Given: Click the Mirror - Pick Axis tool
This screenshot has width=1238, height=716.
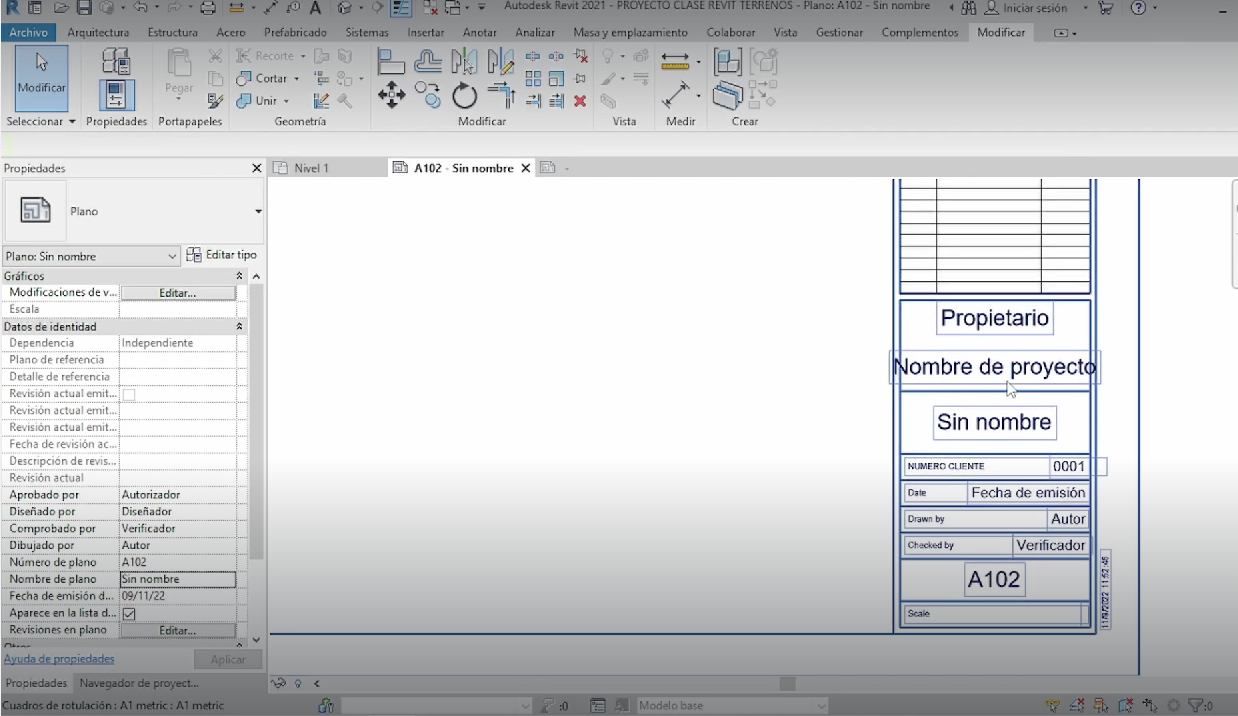Looking at the screenshot, I should click(465, 62).
